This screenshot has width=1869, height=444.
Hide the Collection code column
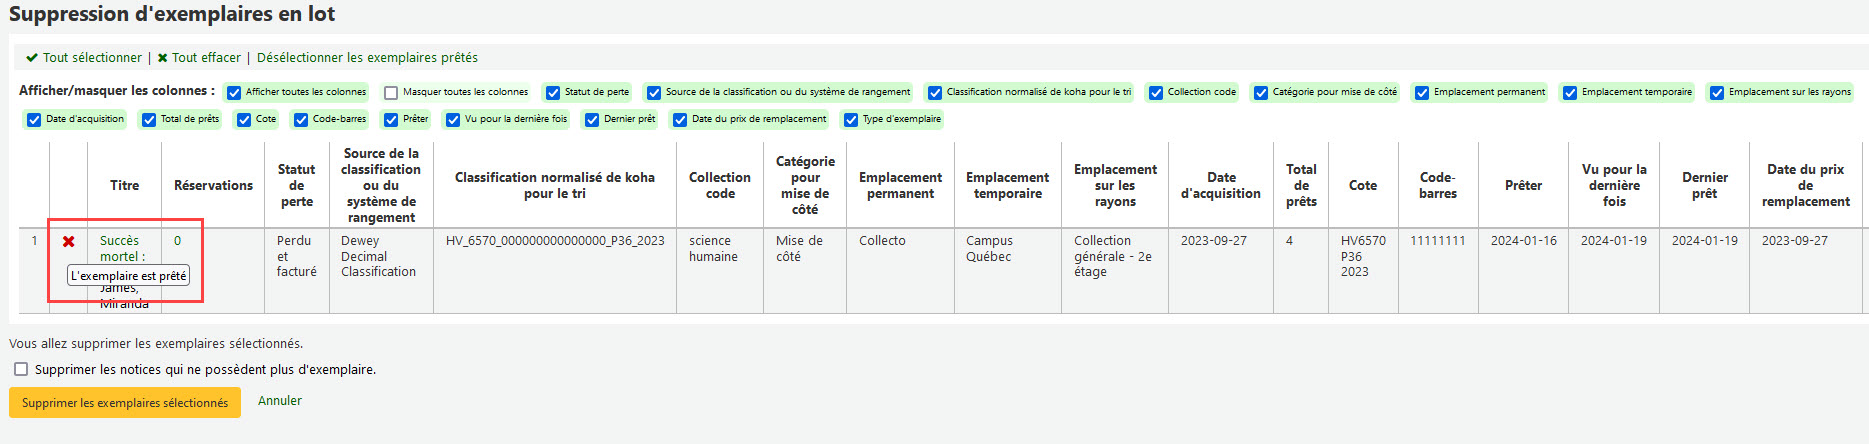[x=1156, y=93]
